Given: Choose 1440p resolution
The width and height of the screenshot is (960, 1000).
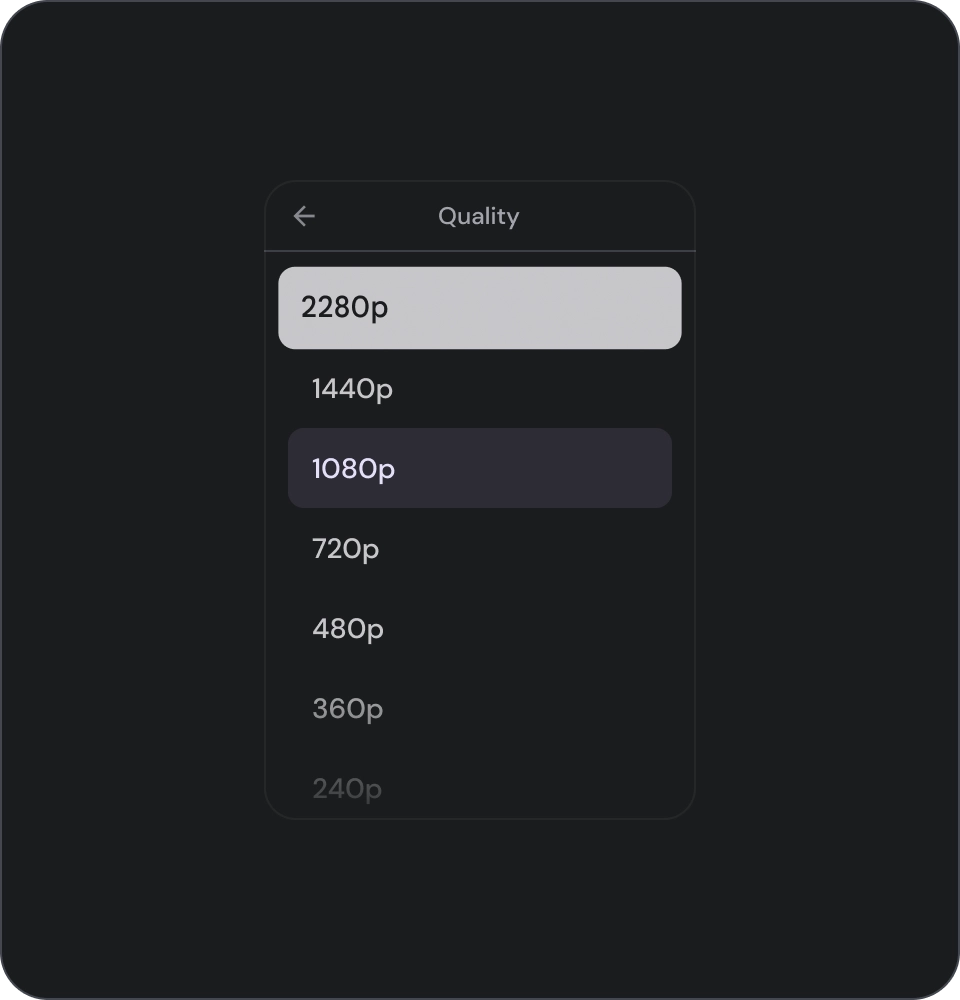Looking at the screenshot, I should coord(480,389).
